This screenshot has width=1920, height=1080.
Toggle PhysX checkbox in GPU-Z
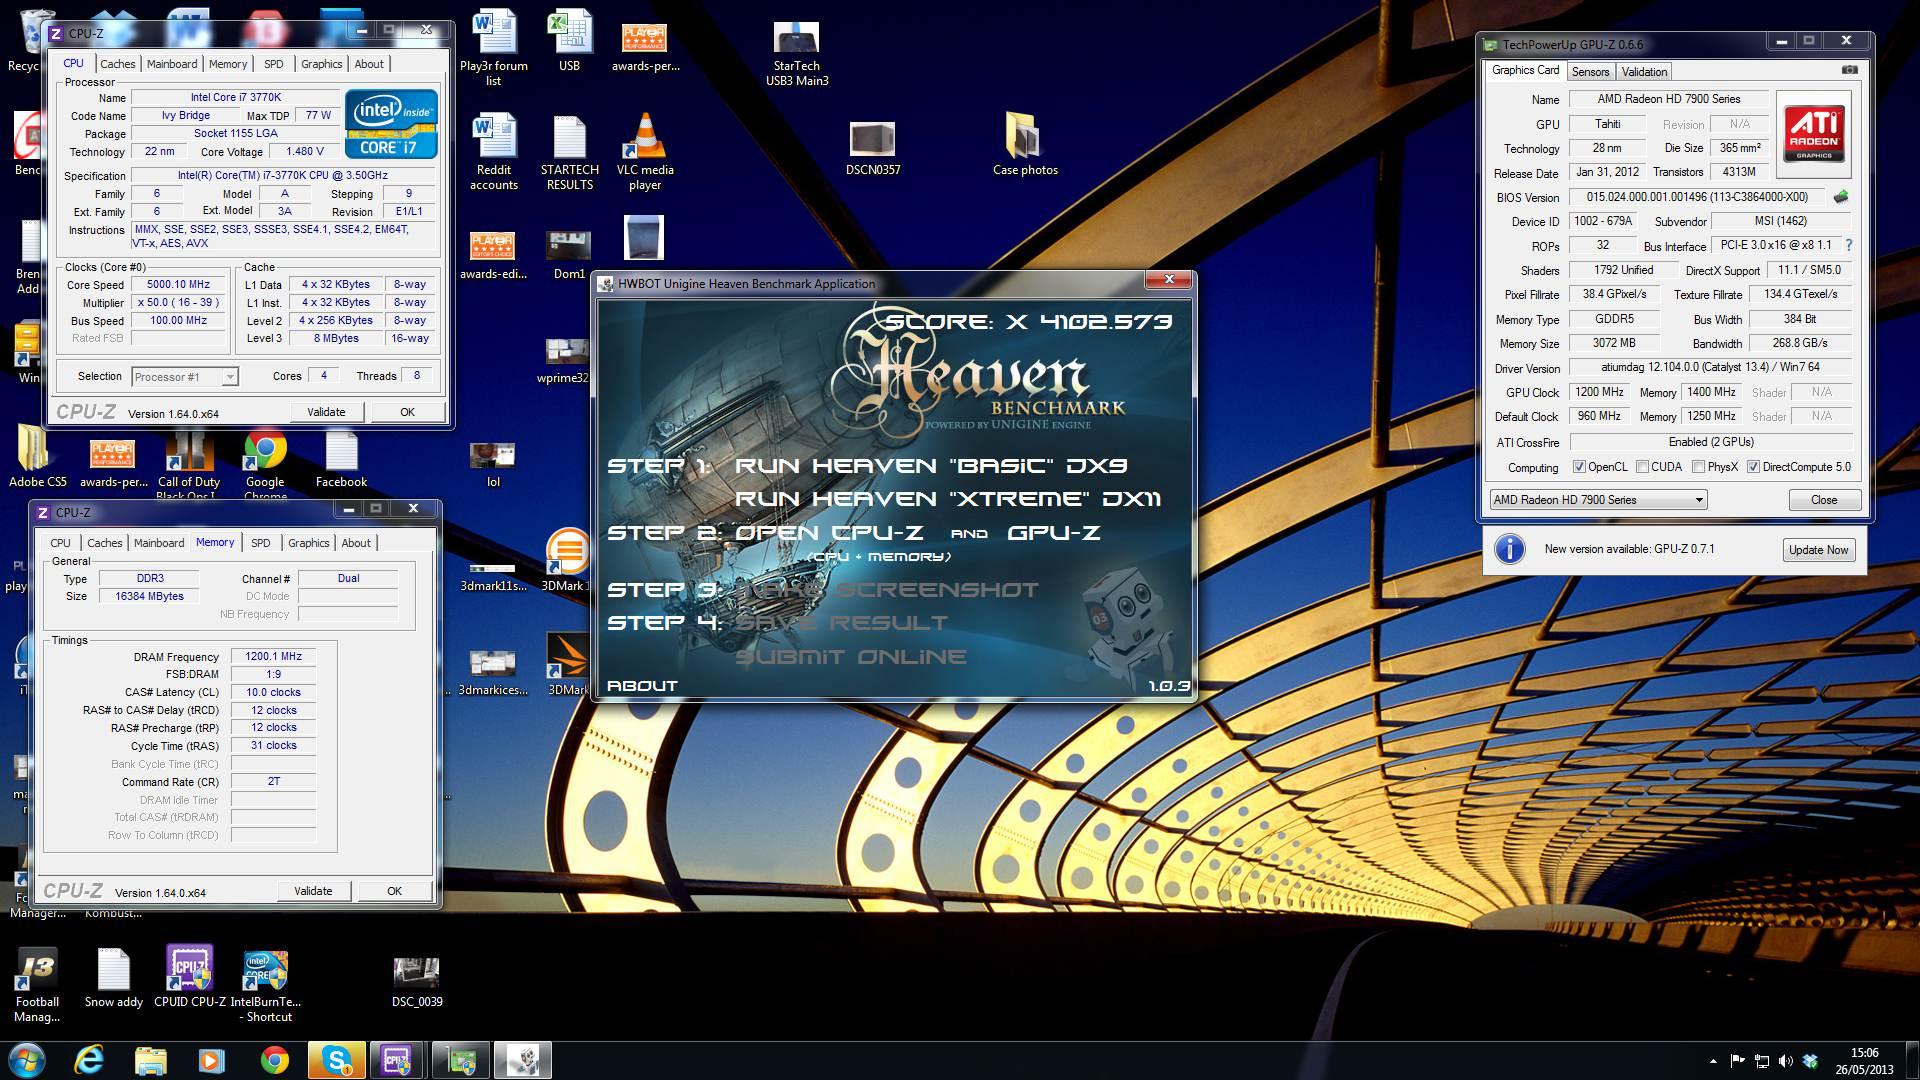point(1698,467)
